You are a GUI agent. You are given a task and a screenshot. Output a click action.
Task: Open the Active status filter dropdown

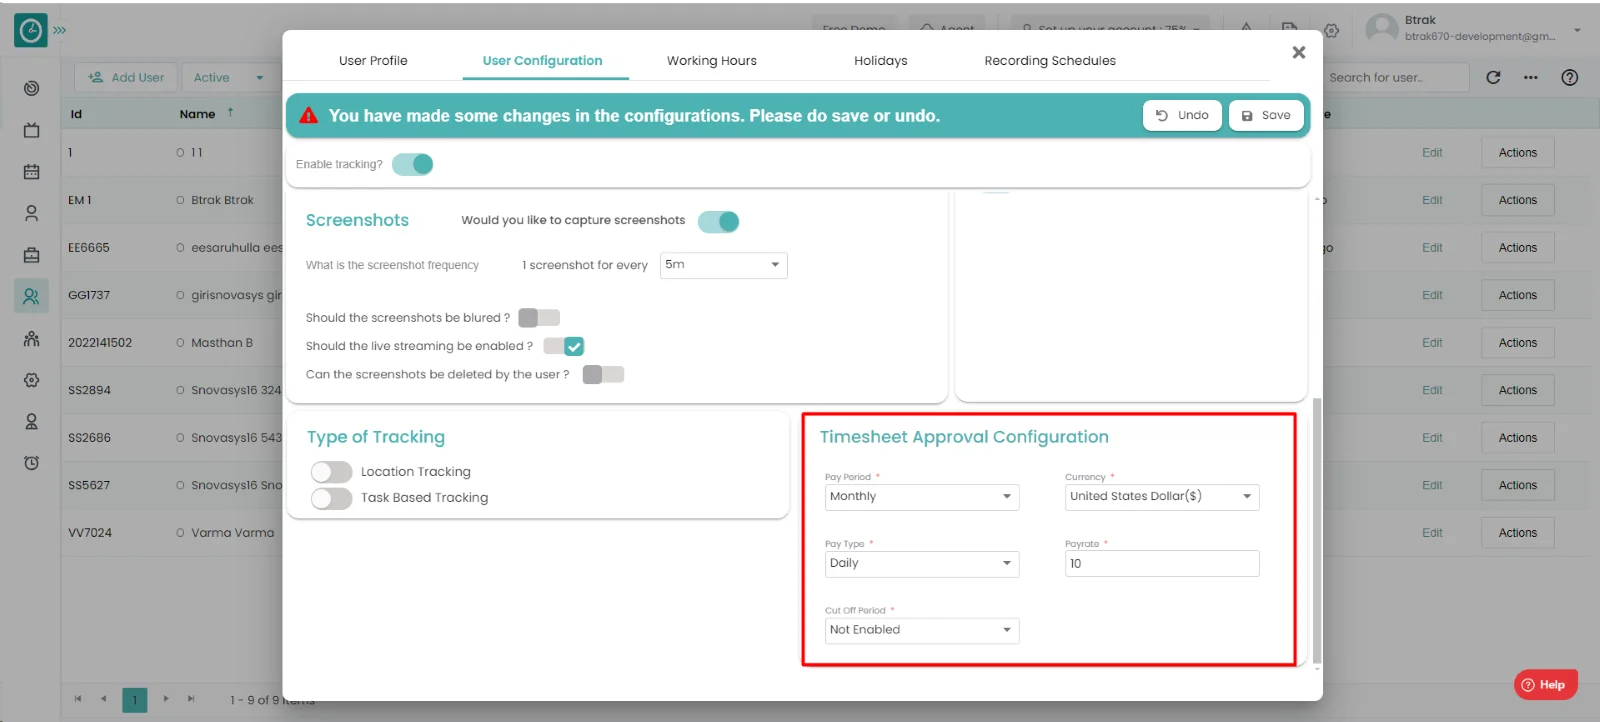(230, 77)
